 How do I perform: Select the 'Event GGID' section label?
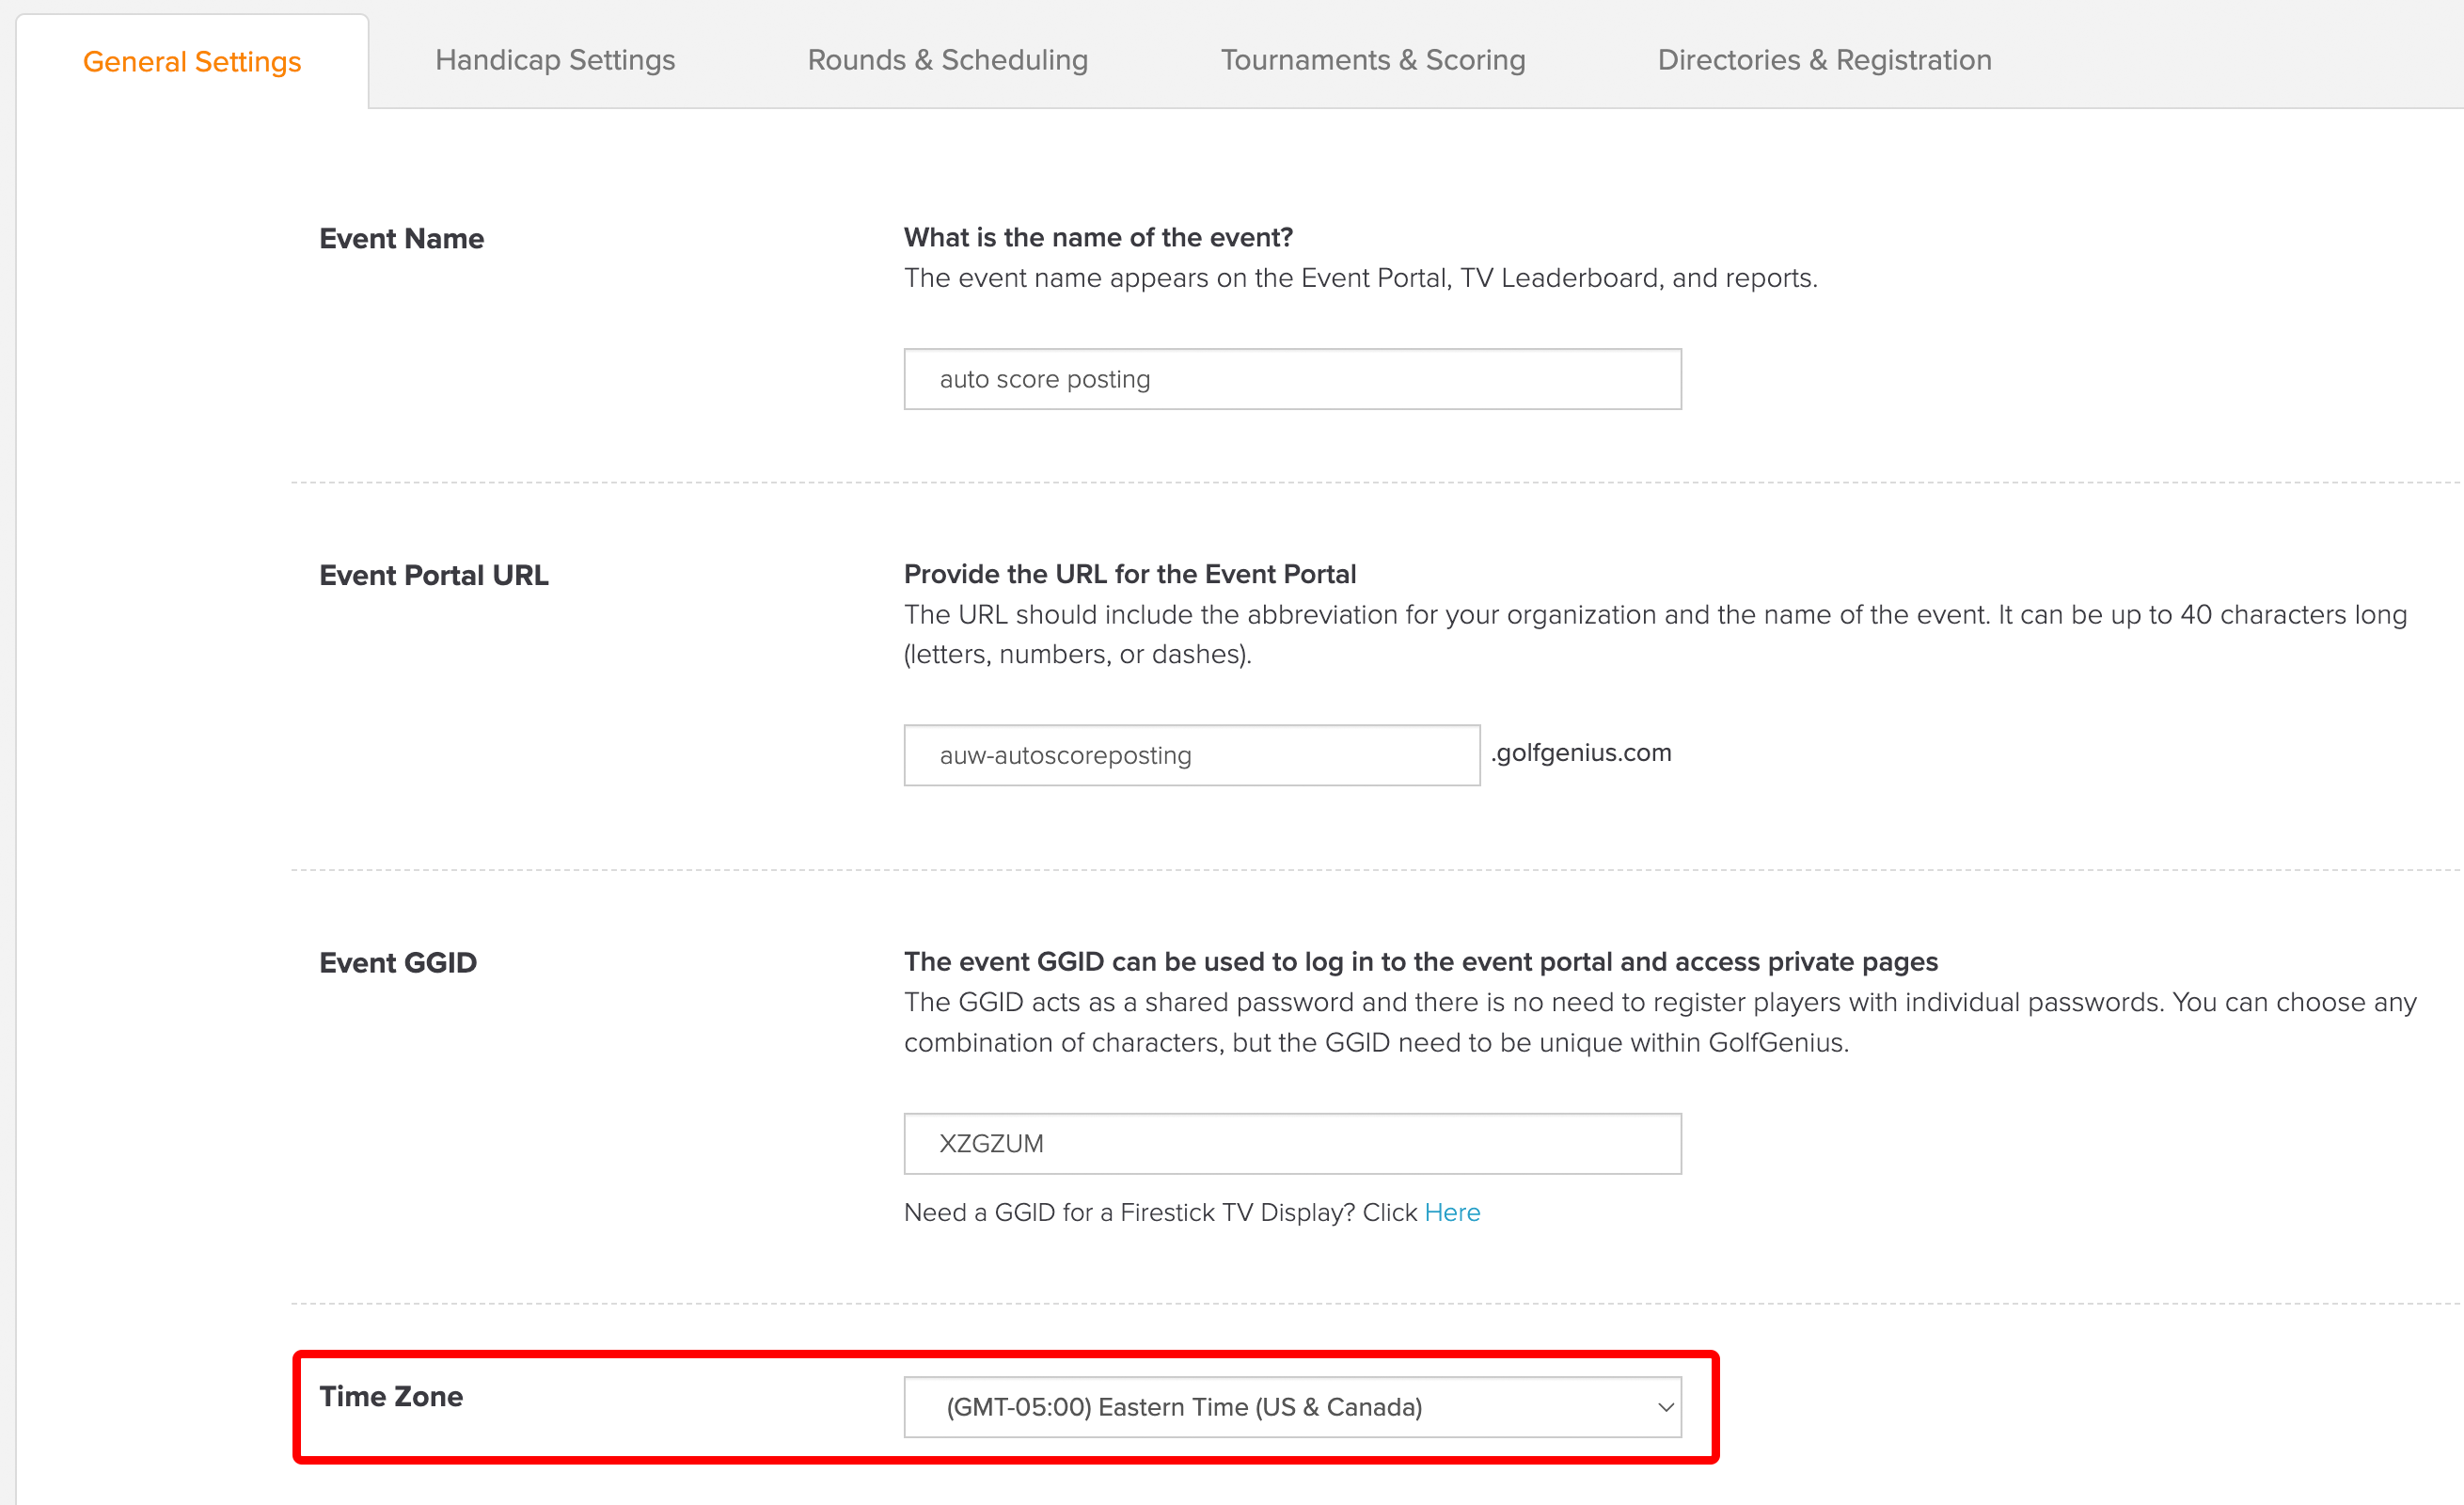(397, 962)
